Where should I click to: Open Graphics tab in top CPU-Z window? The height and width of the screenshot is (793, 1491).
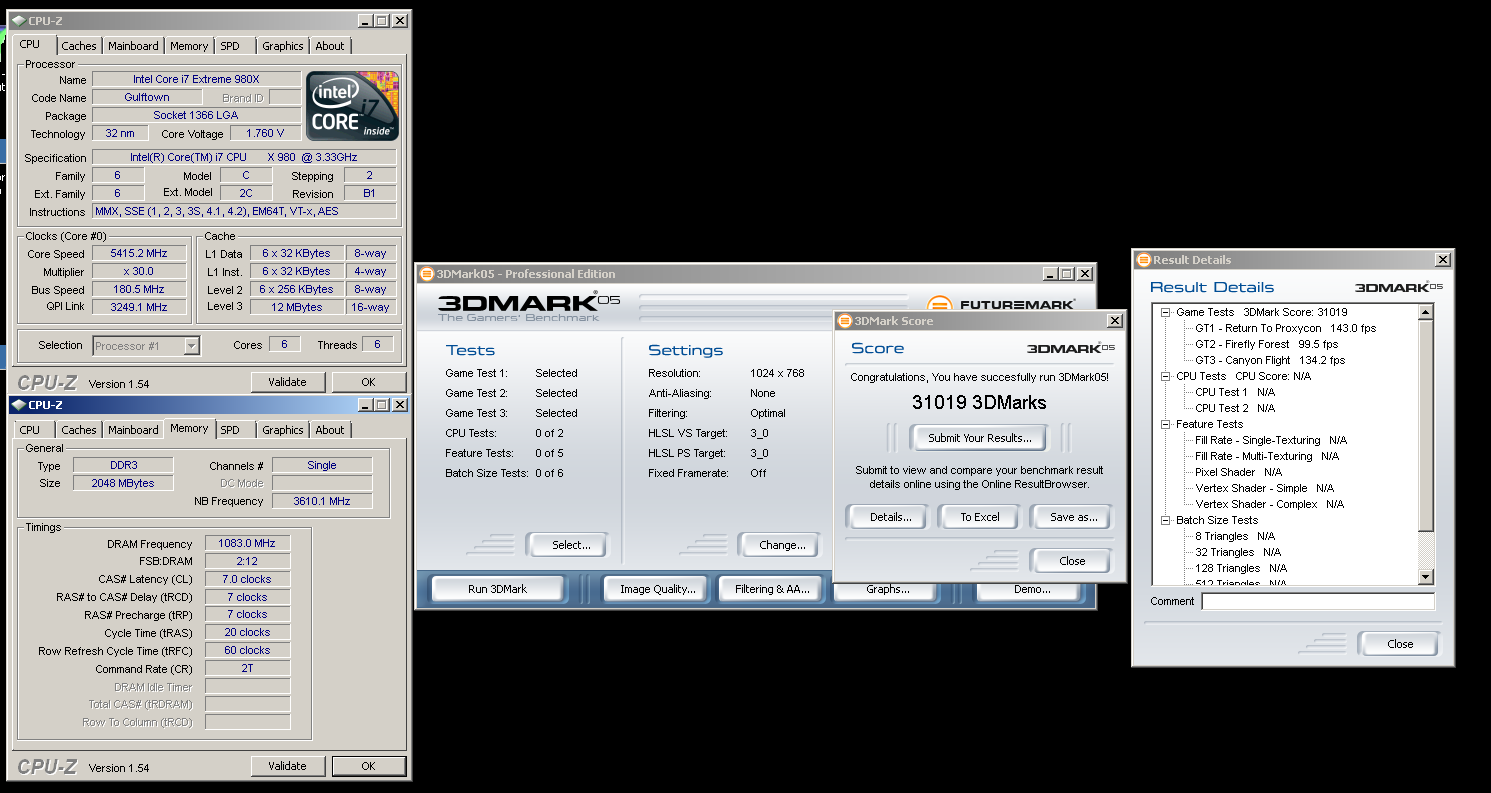click(x=283, y=46)
